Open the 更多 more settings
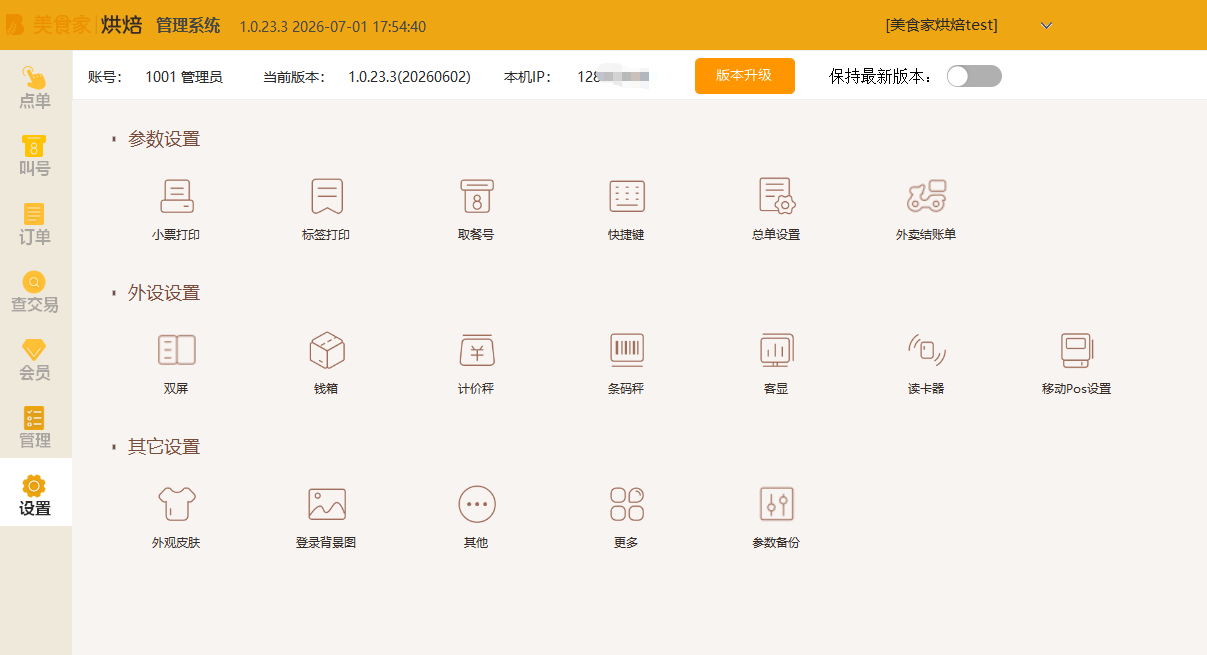The width and height of the screenshot is (1207, 655). pyautogui.click(x=626, y=517)
